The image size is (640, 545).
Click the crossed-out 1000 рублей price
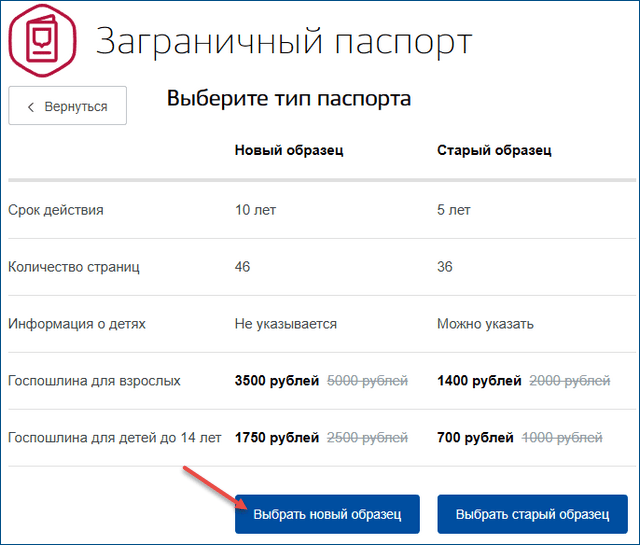click(562, 438)
